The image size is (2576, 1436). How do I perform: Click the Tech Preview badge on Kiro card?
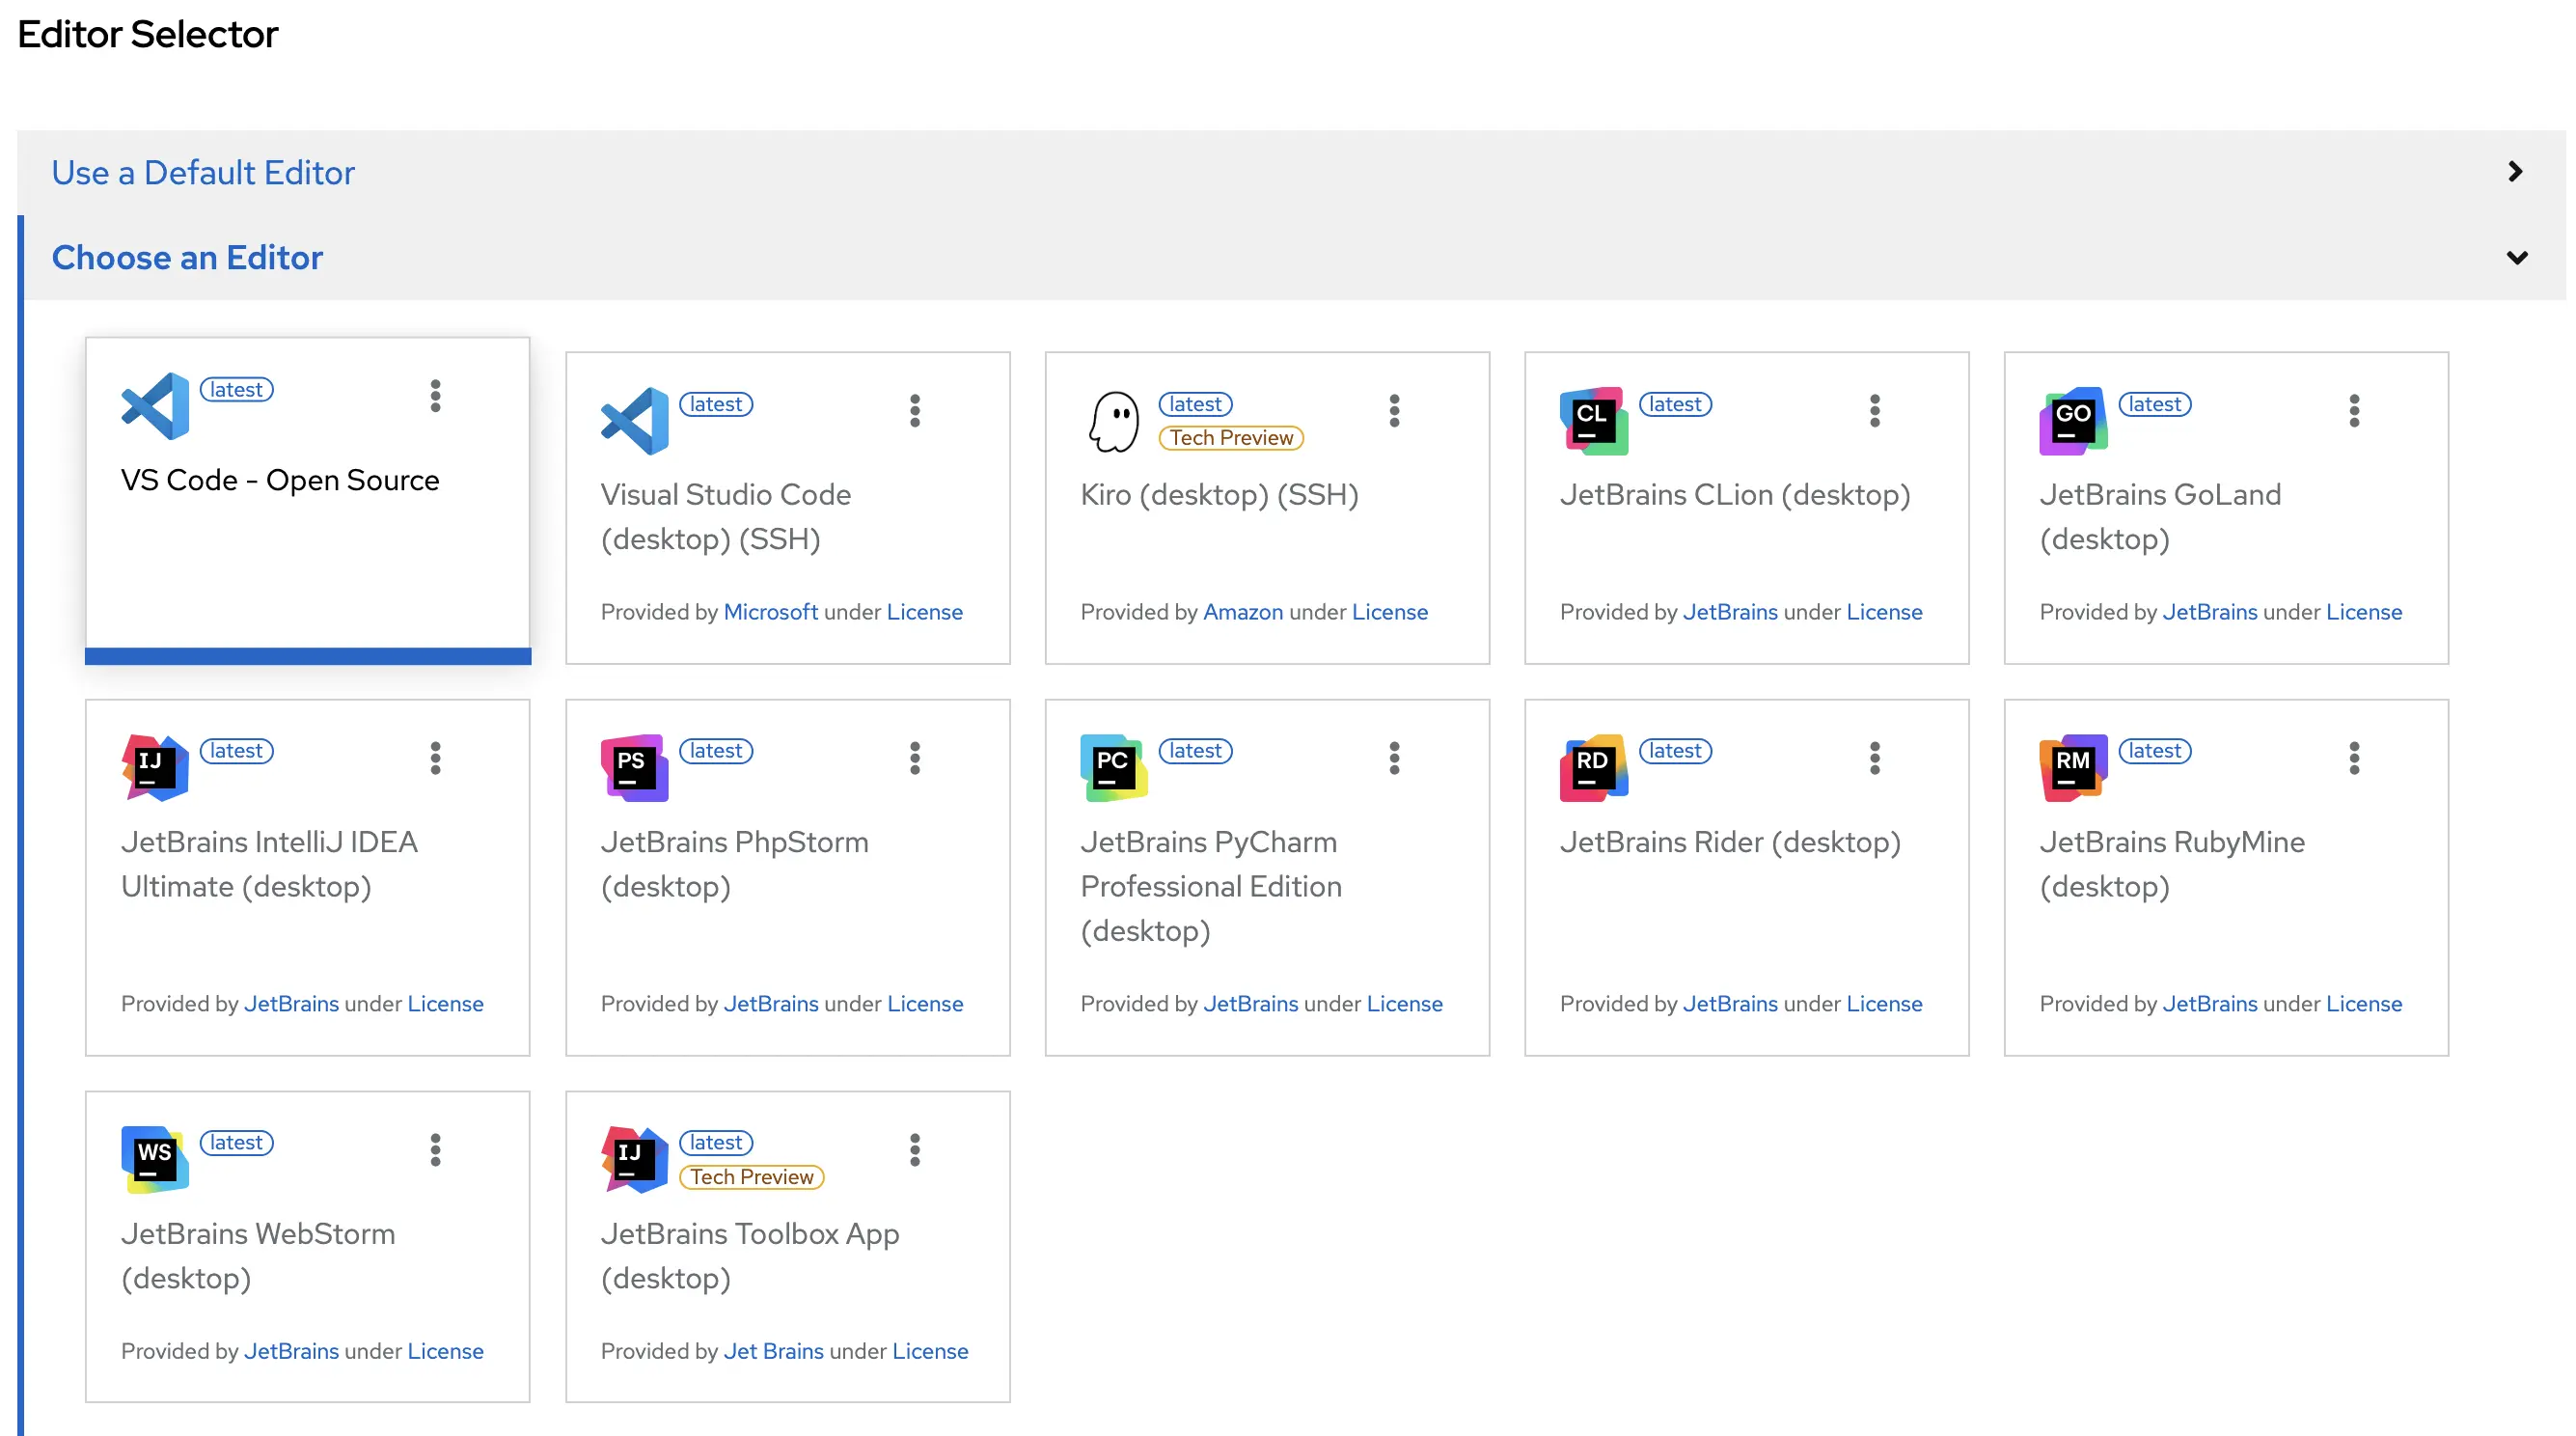pyautogui.click(x=1231, y=438)
